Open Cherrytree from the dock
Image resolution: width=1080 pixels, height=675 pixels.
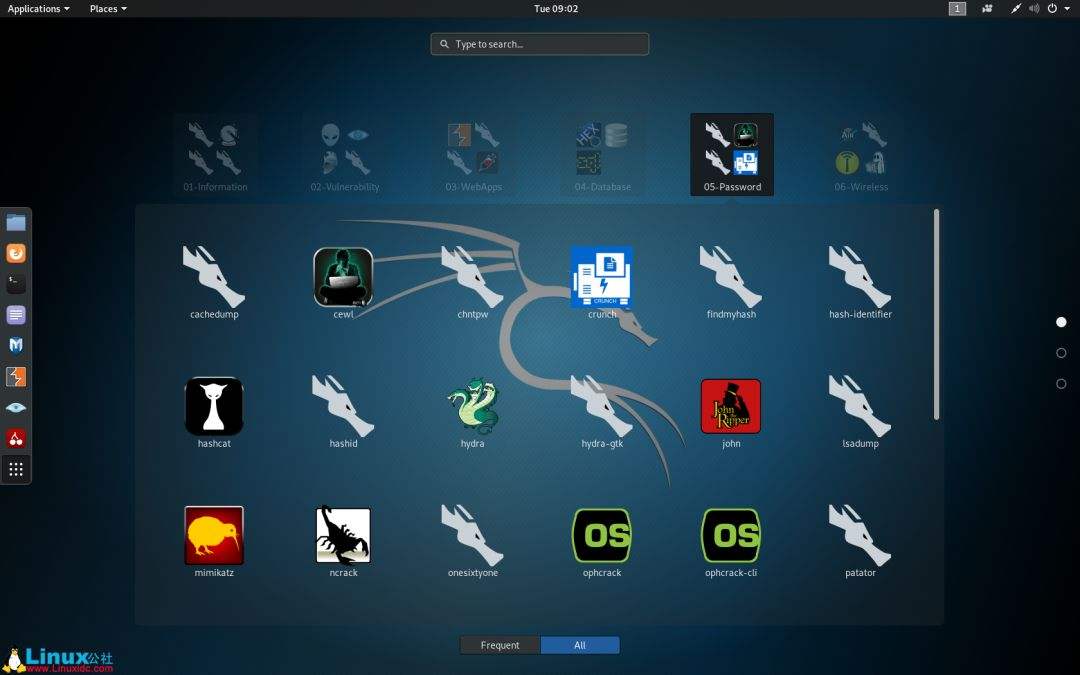click(x=16, y=438)
